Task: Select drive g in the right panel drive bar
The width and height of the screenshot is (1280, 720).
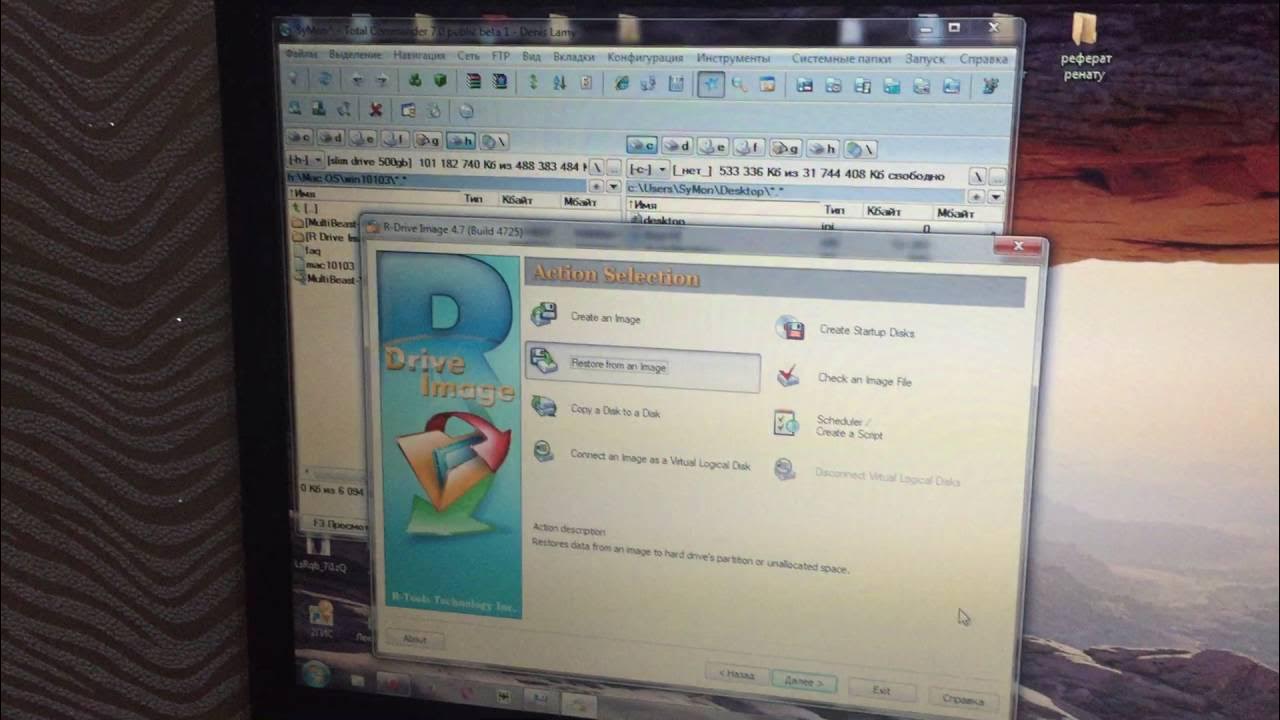Action: (786, 148)
